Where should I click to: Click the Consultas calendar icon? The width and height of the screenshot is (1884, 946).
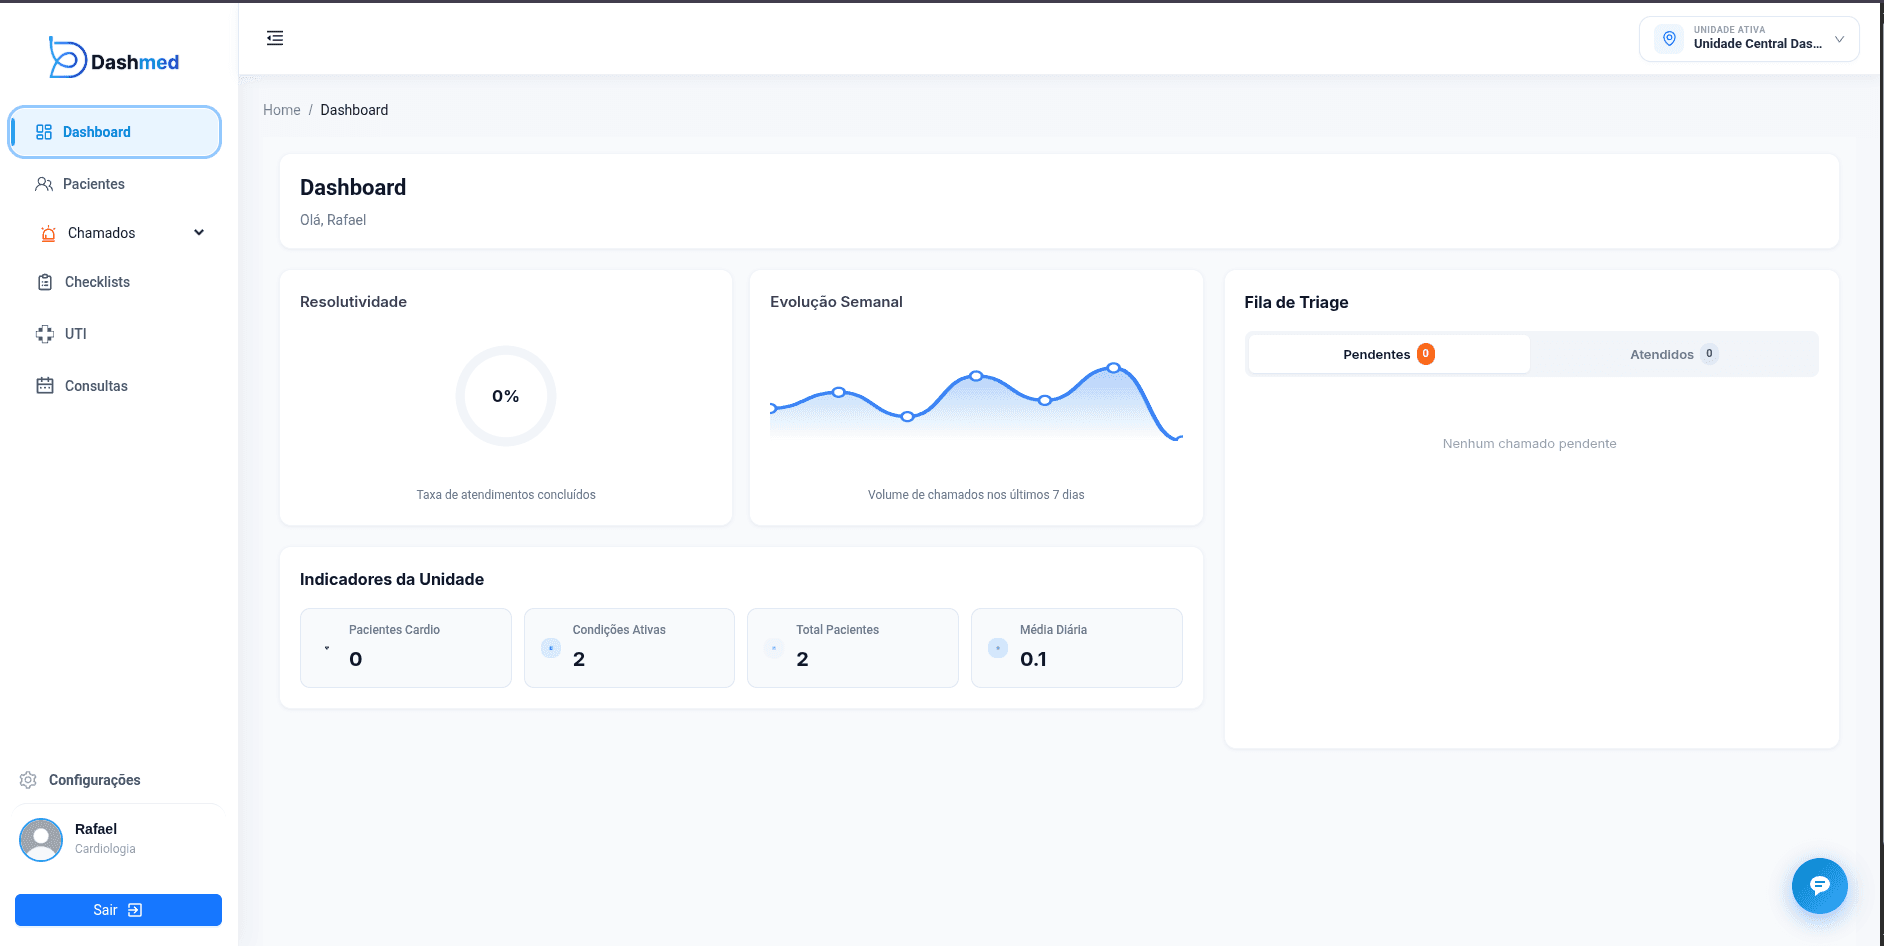coord(45,386)
